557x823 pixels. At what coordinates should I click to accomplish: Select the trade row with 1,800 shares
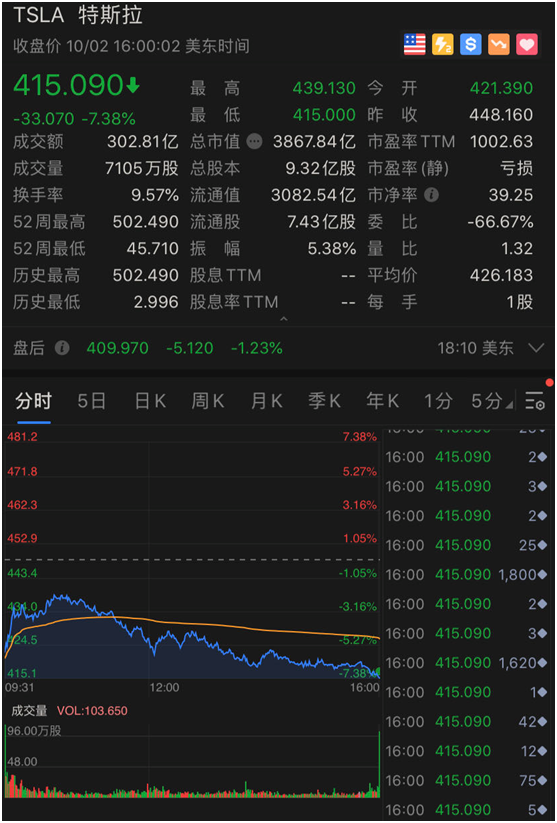tap(467, 575)
